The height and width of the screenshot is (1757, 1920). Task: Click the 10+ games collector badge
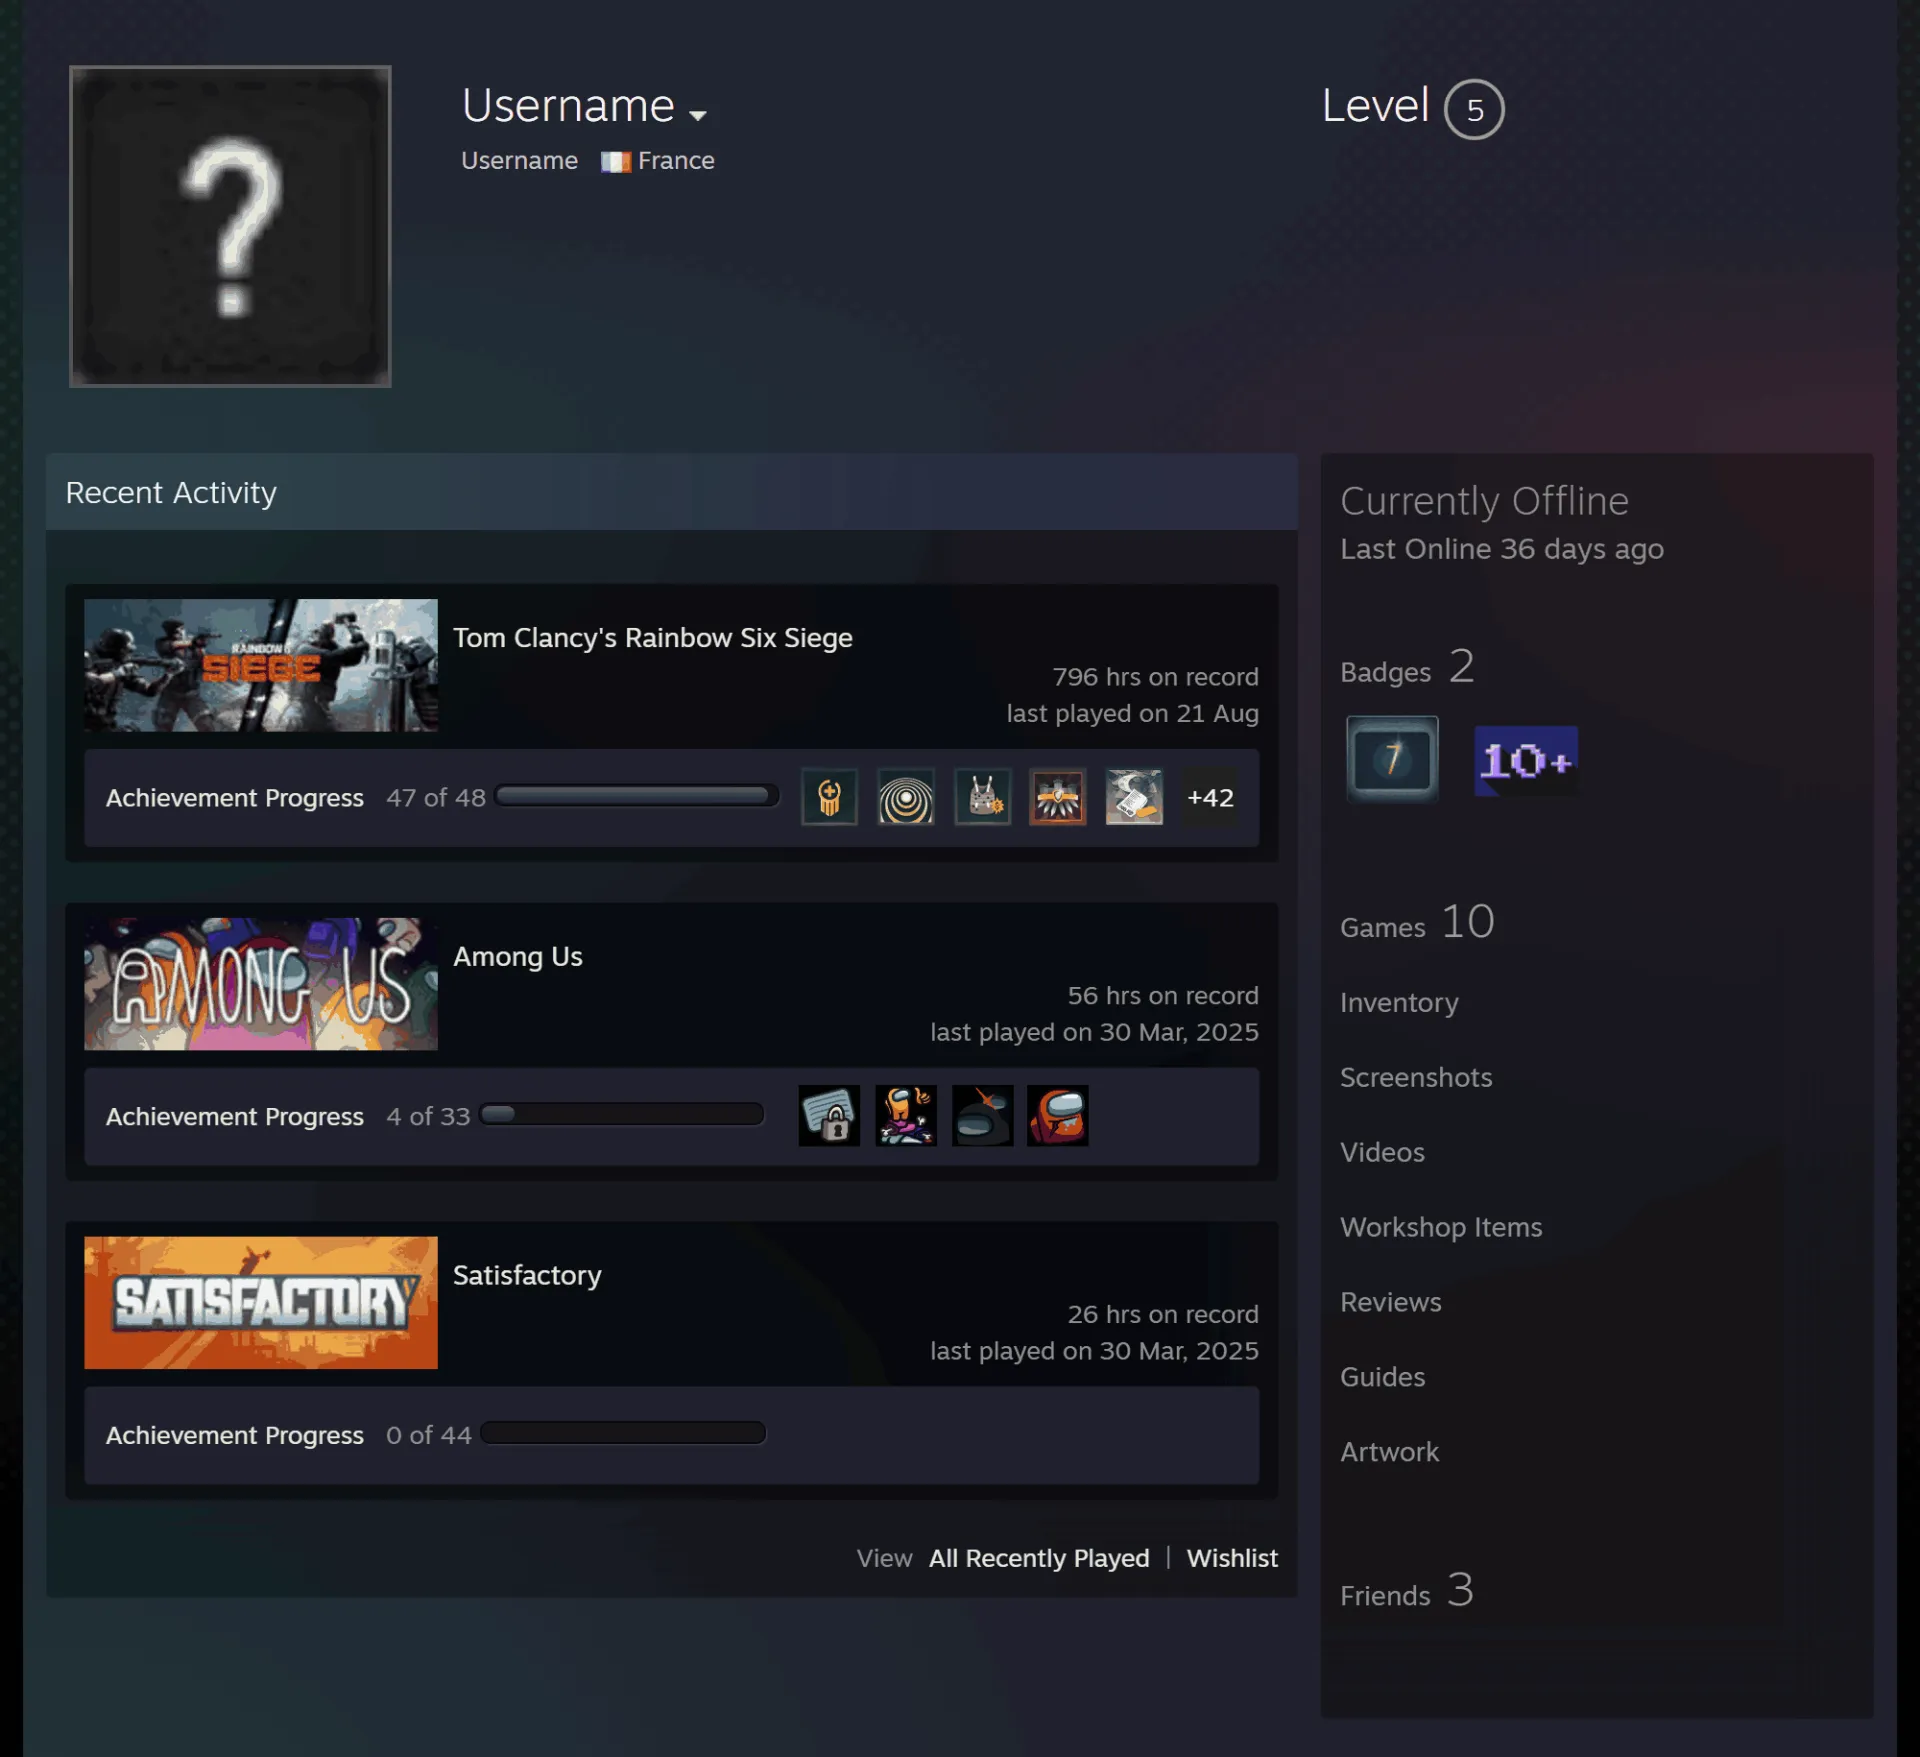tap(1526, 761)
